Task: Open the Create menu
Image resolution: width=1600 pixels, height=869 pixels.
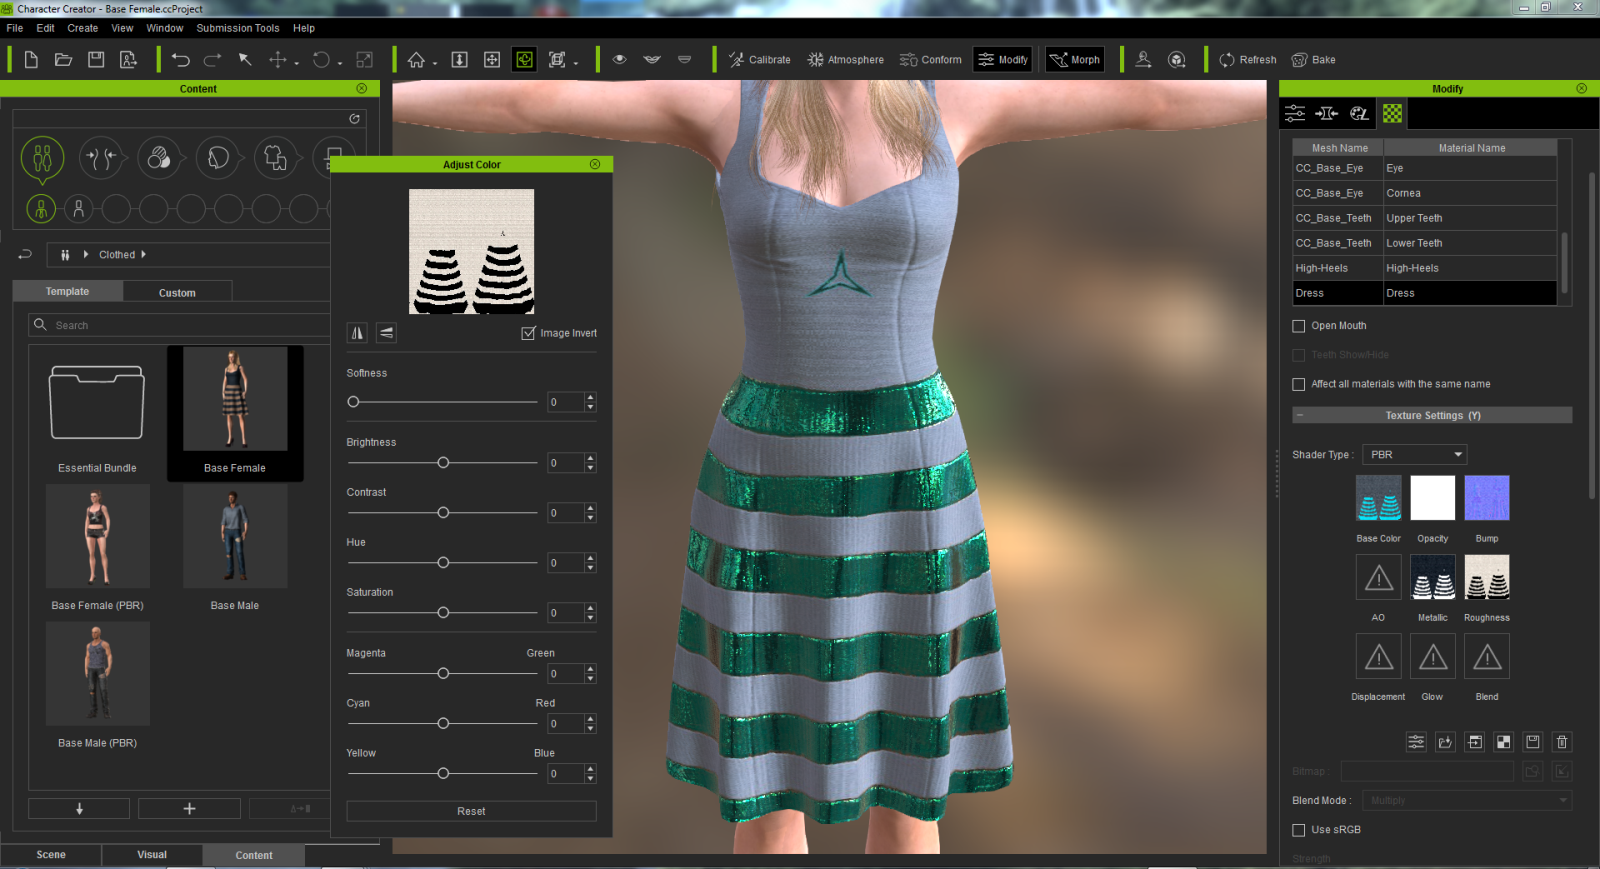Action: tap(83, 28)
